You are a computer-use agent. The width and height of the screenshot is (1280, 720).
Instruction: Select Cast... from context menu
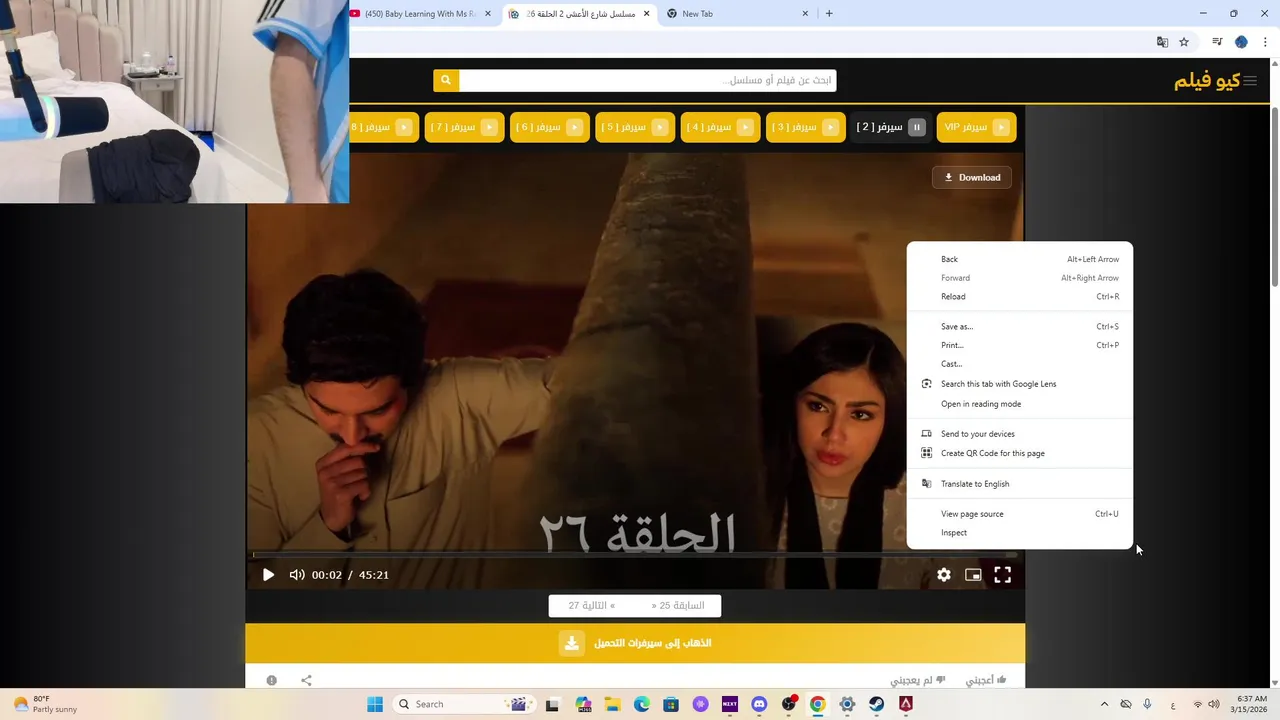tap(1020, 364)
